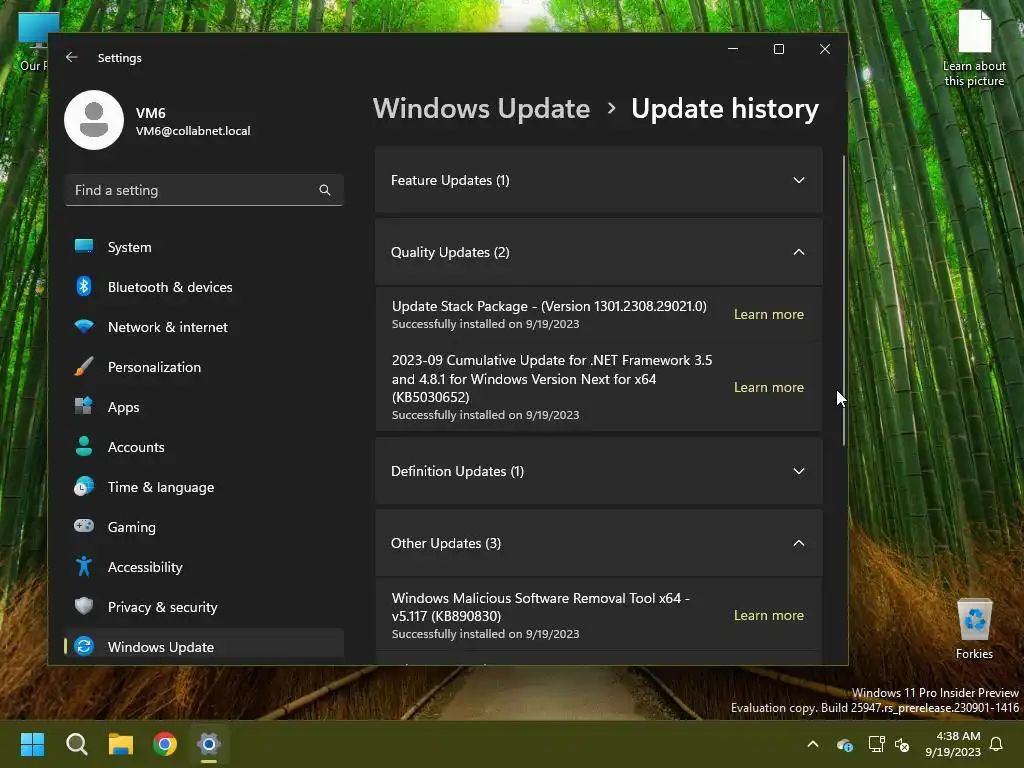Click the Settings gear in taskbar
The width and height of the screenshot is (1024, 768).
[209, 744]
